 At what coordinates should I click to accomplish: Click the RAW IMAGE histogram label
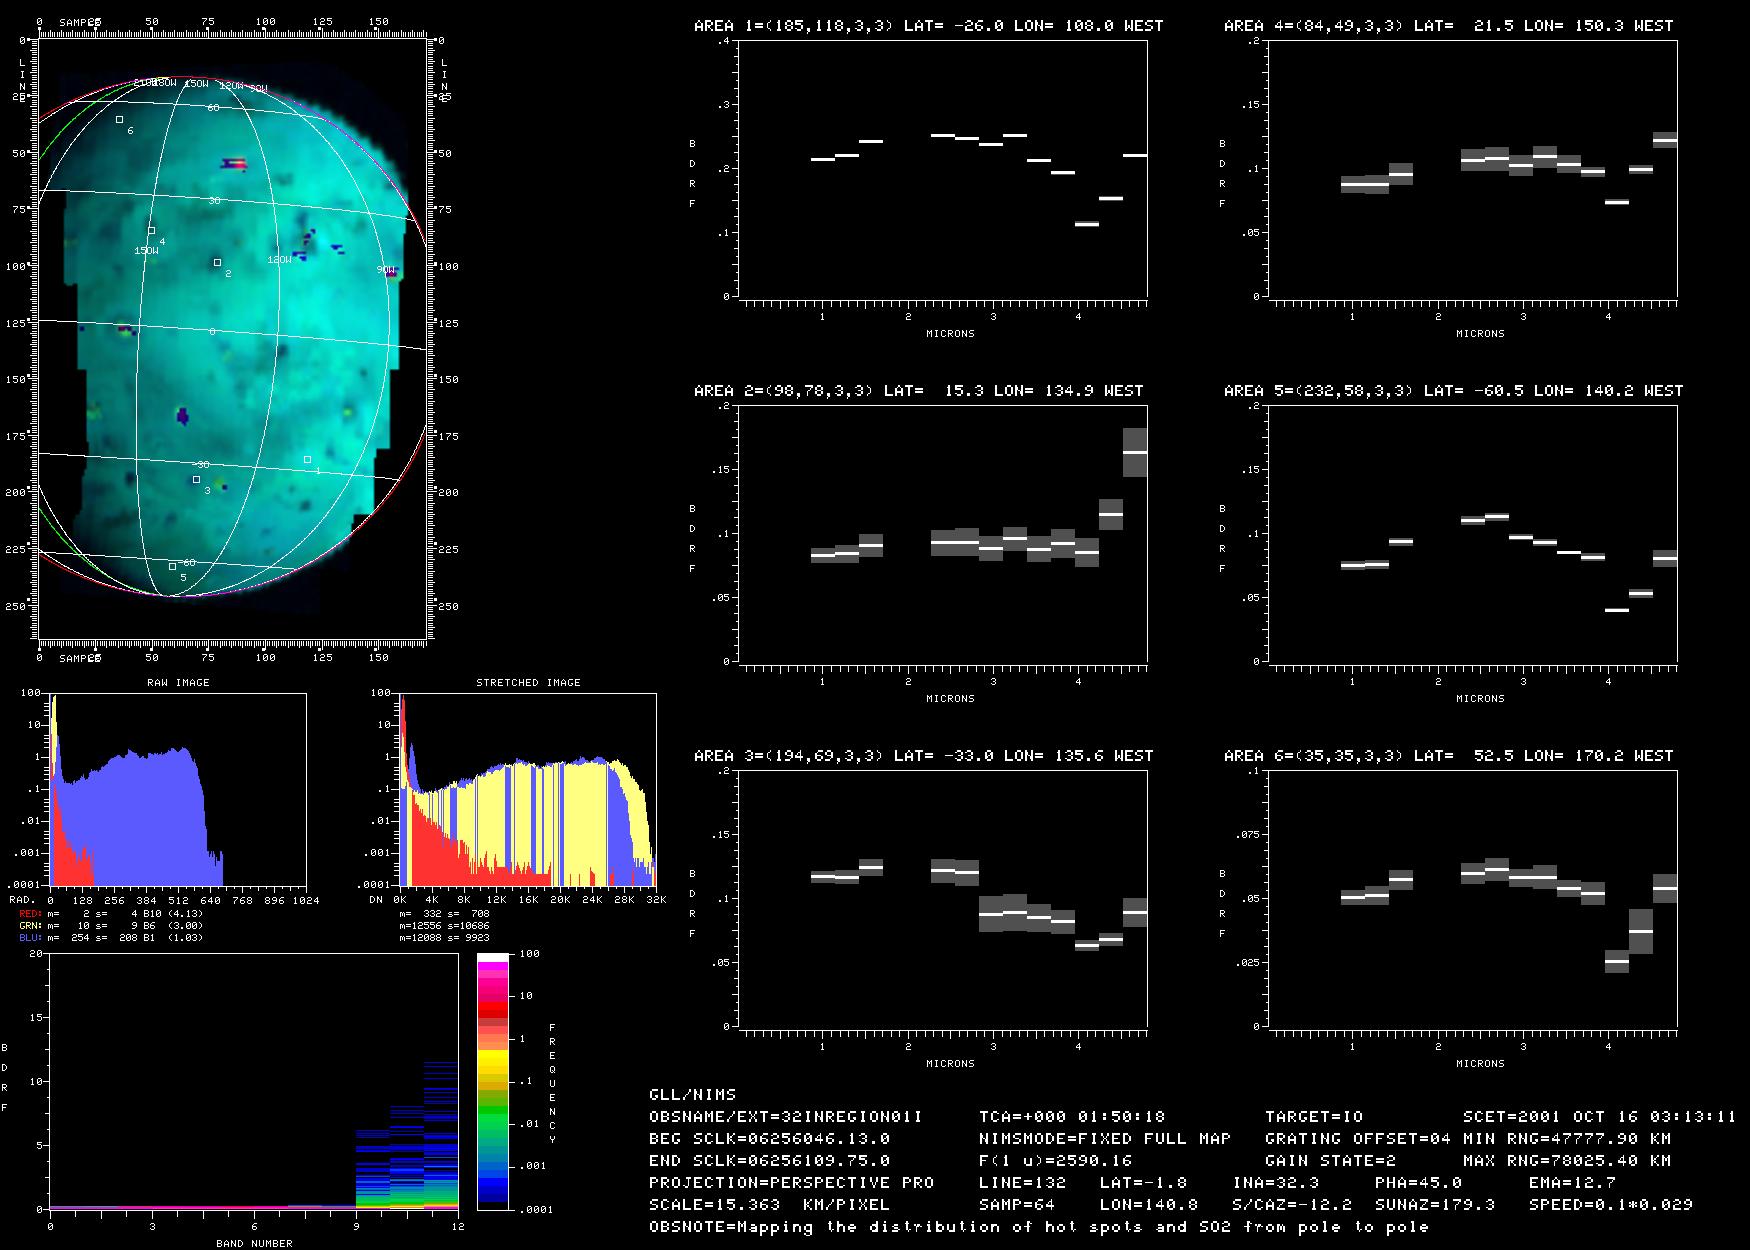pyautogui.click(x=178, y=683)
